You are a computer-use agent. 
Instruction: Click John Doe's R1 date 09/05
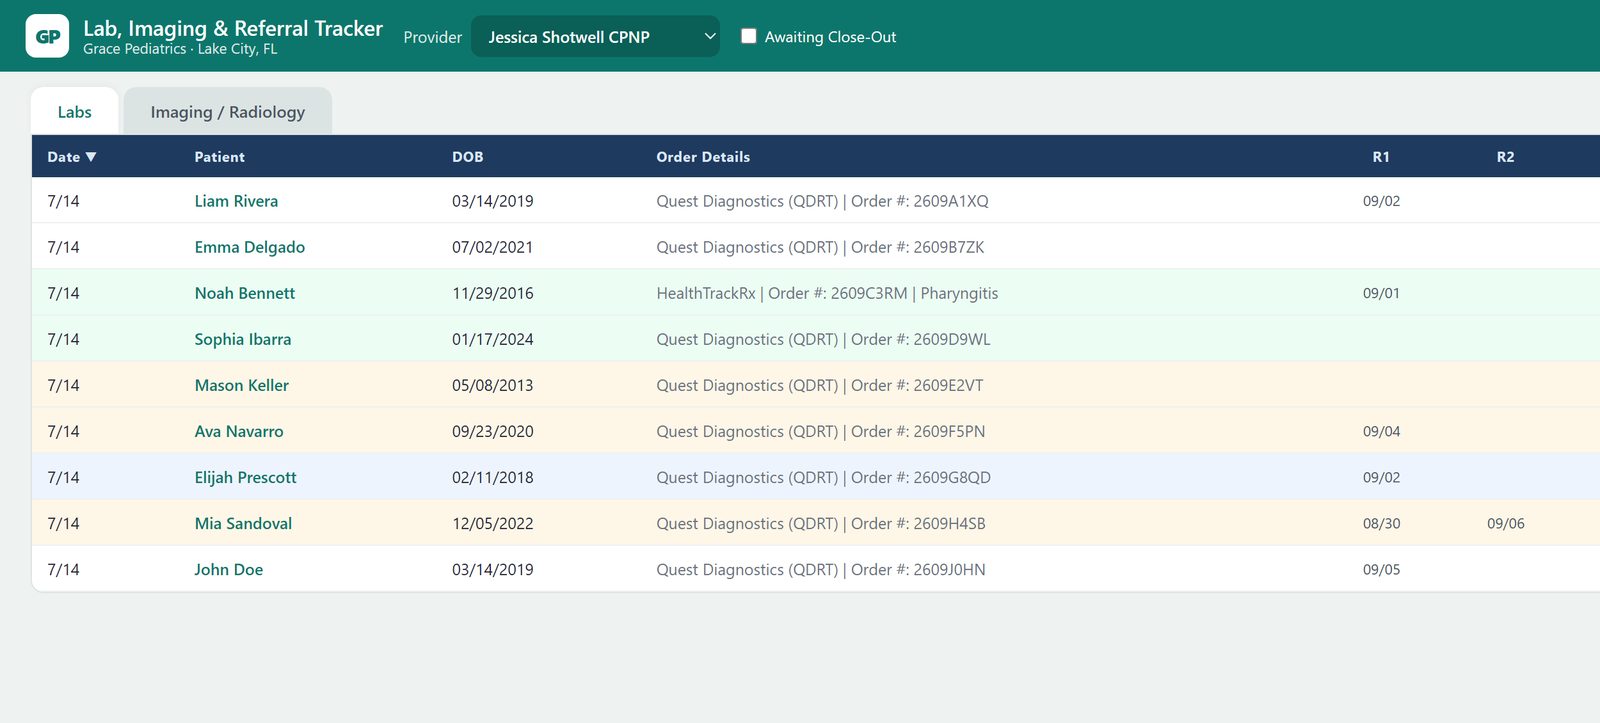click(1381, 569)
